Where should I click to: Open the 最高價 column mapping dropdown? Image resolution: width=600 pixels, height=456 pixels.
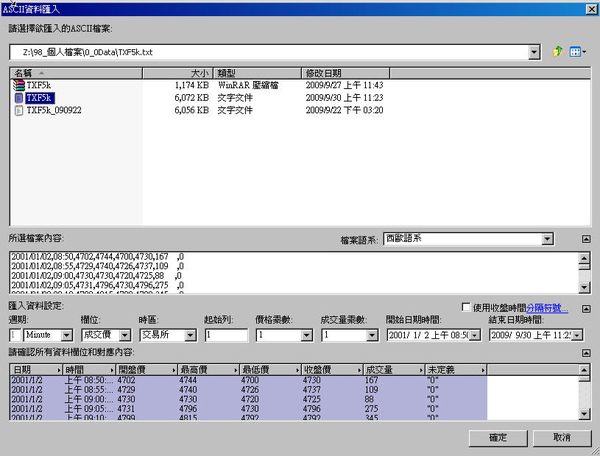(x=236, y=370)
